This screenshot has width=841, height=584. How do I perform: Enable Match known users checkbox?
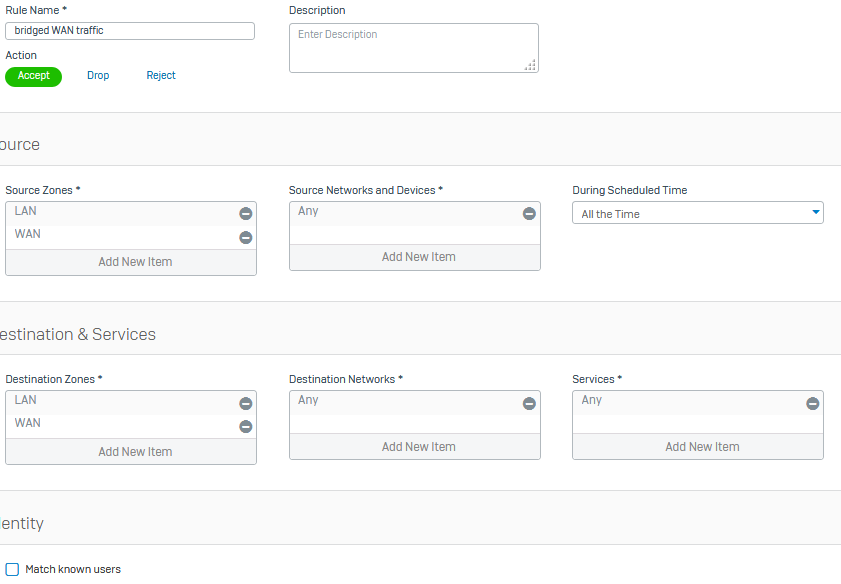[12, 569]
